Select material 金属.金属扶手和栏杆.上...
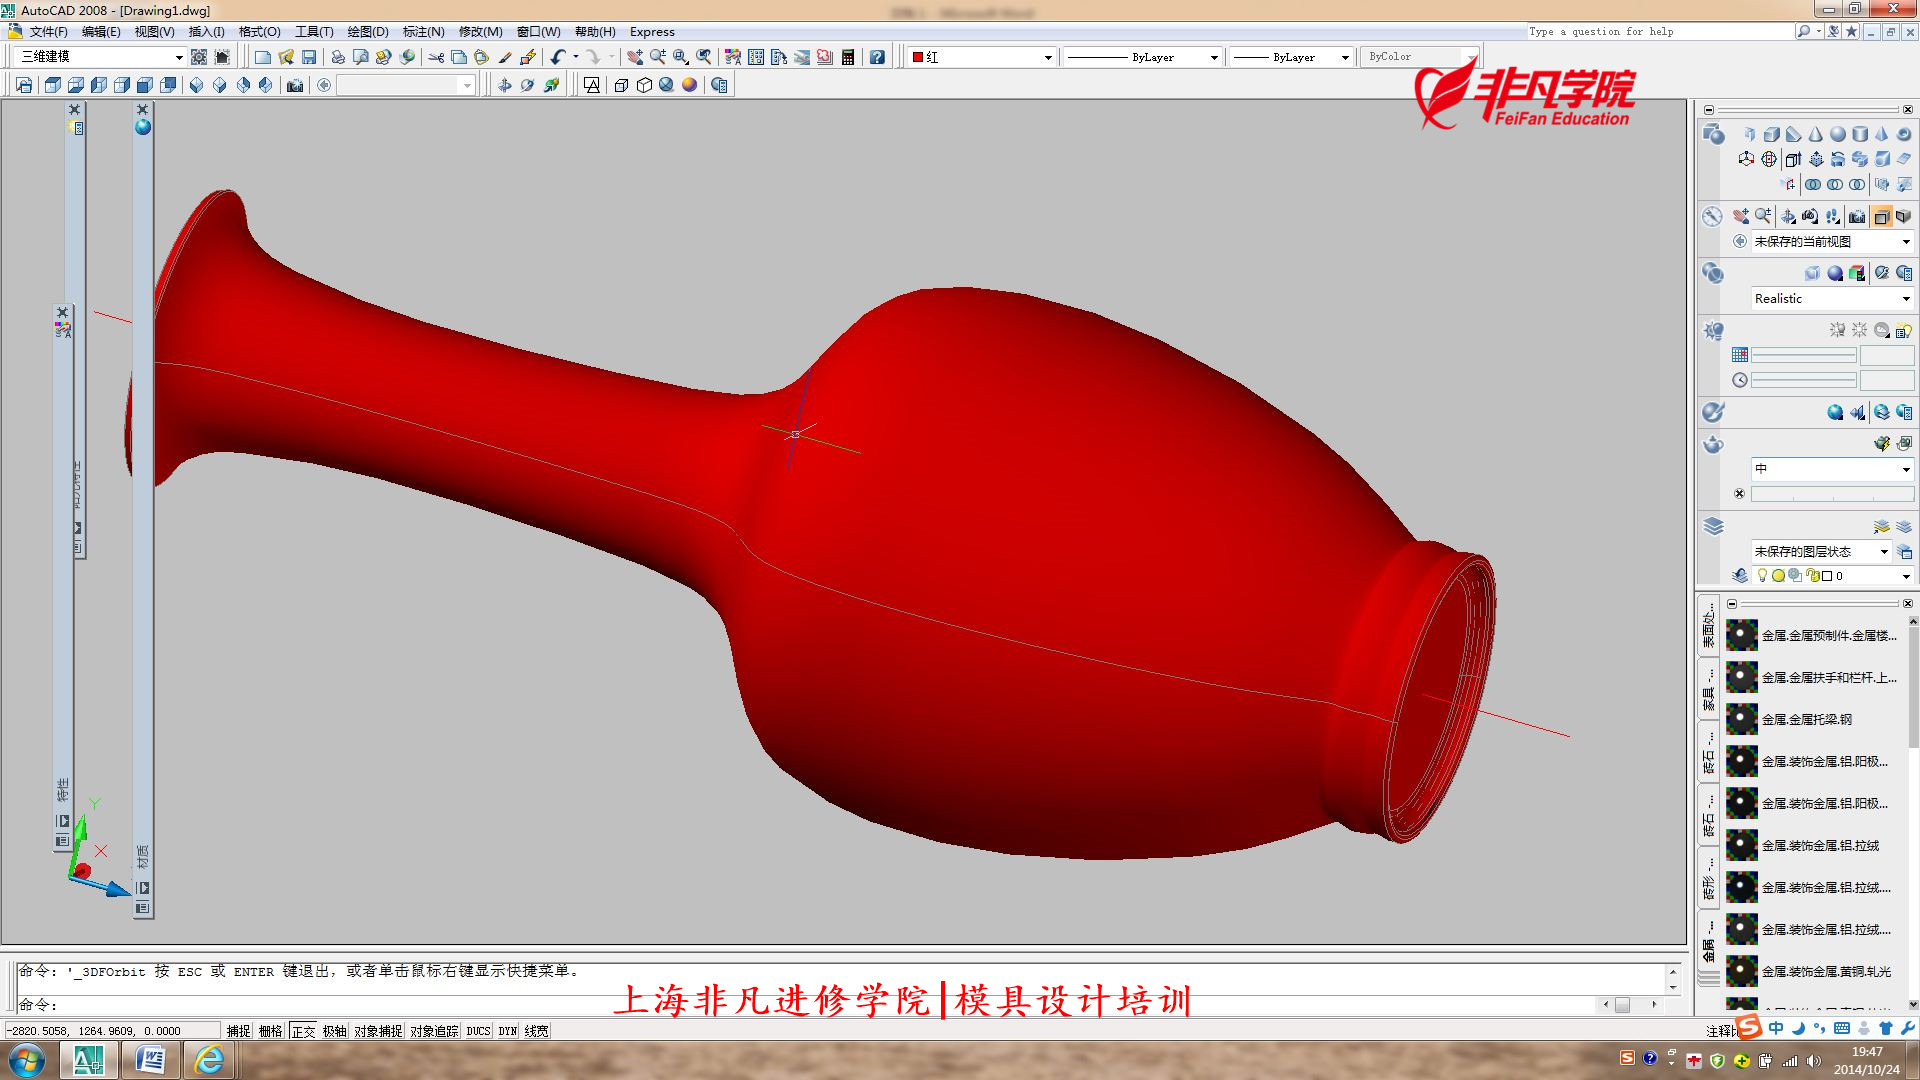Viewport: 1920px width, 1080px height. 1814,677
